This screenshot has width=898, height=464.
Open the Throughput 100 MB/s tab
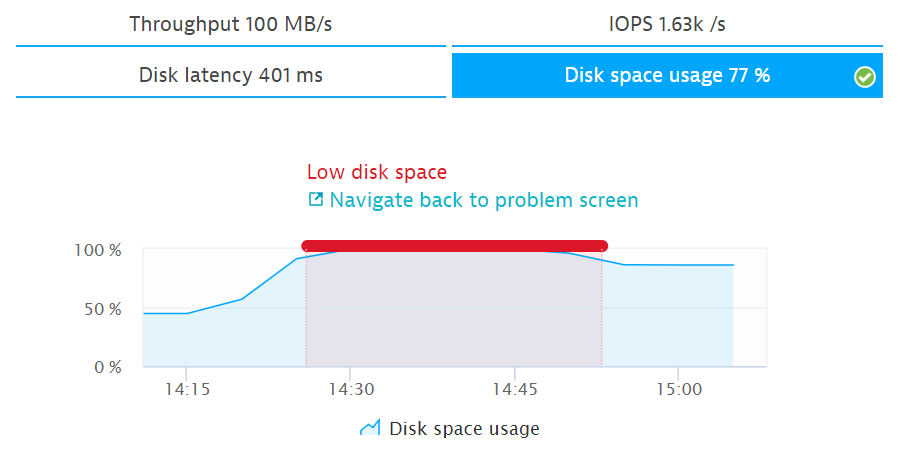coord(230,24)
